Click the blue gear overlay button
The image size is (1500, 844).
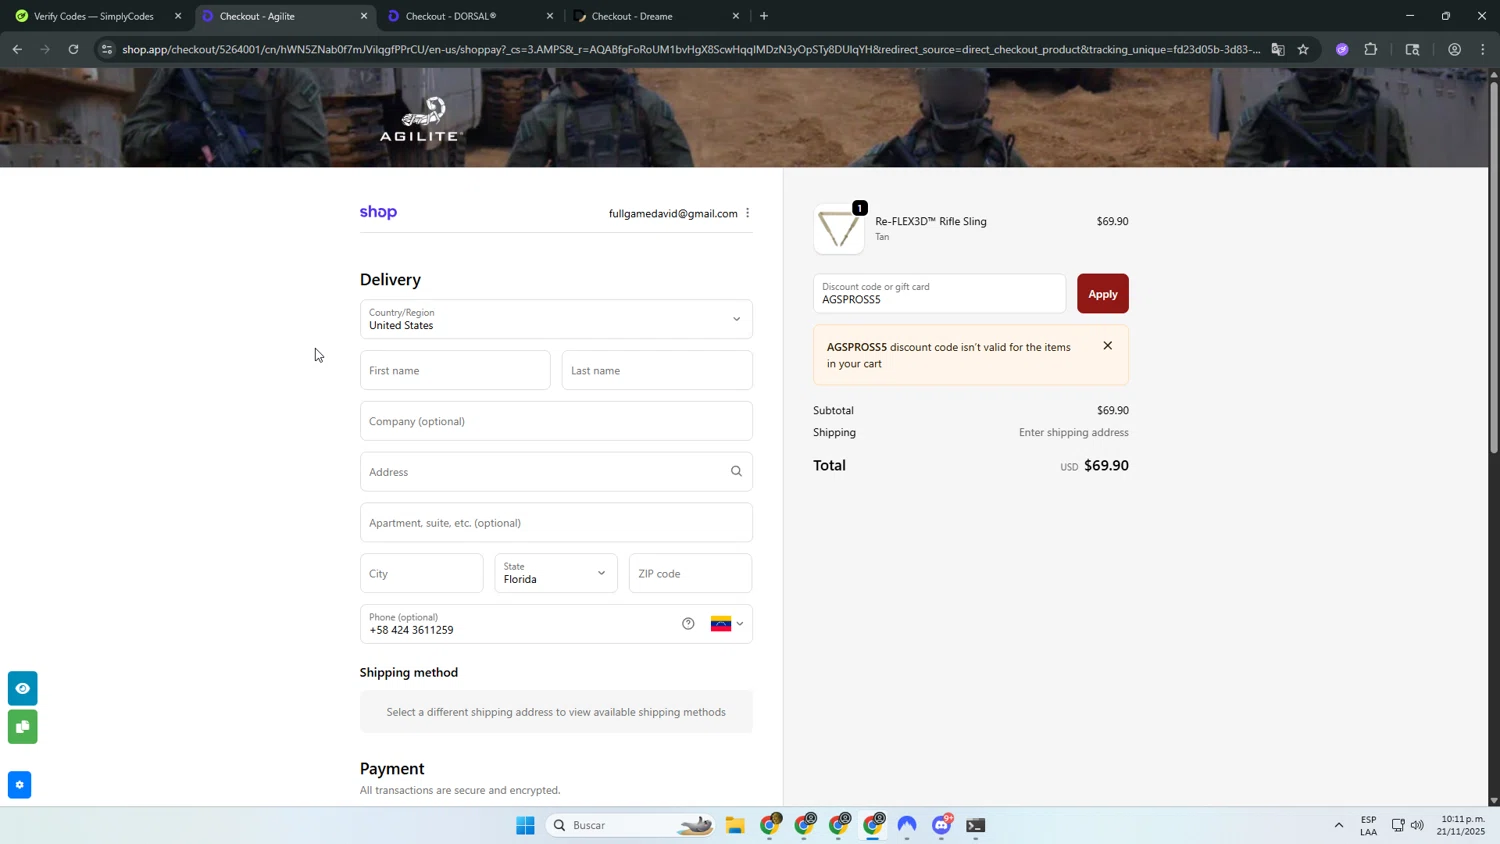click(x=19, y=785)
